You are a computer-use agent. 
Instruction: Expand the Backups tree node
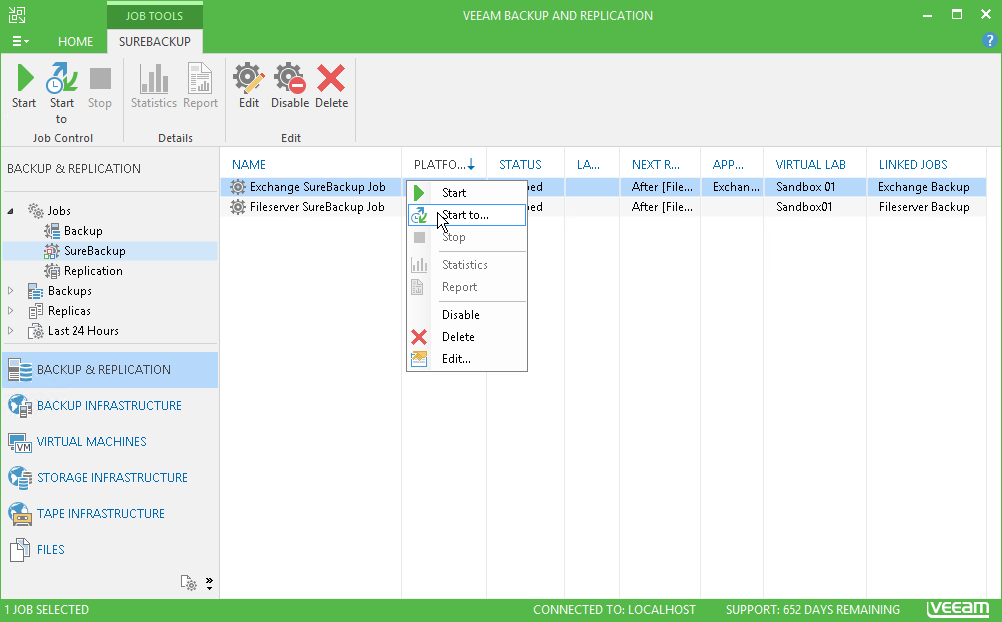coord(11,291)
